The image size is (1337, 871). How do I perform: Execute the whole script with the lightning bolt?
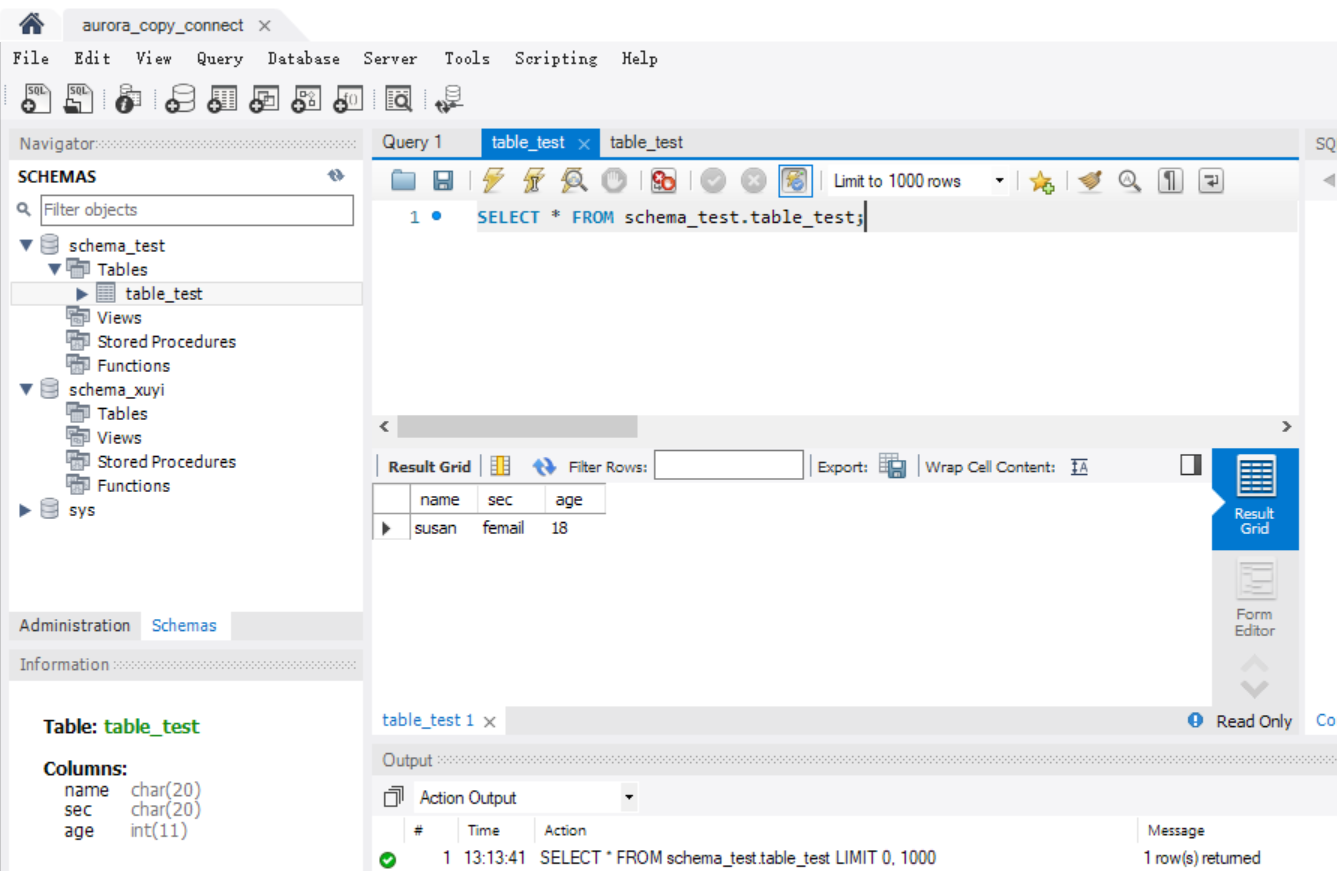coord(493,181)
